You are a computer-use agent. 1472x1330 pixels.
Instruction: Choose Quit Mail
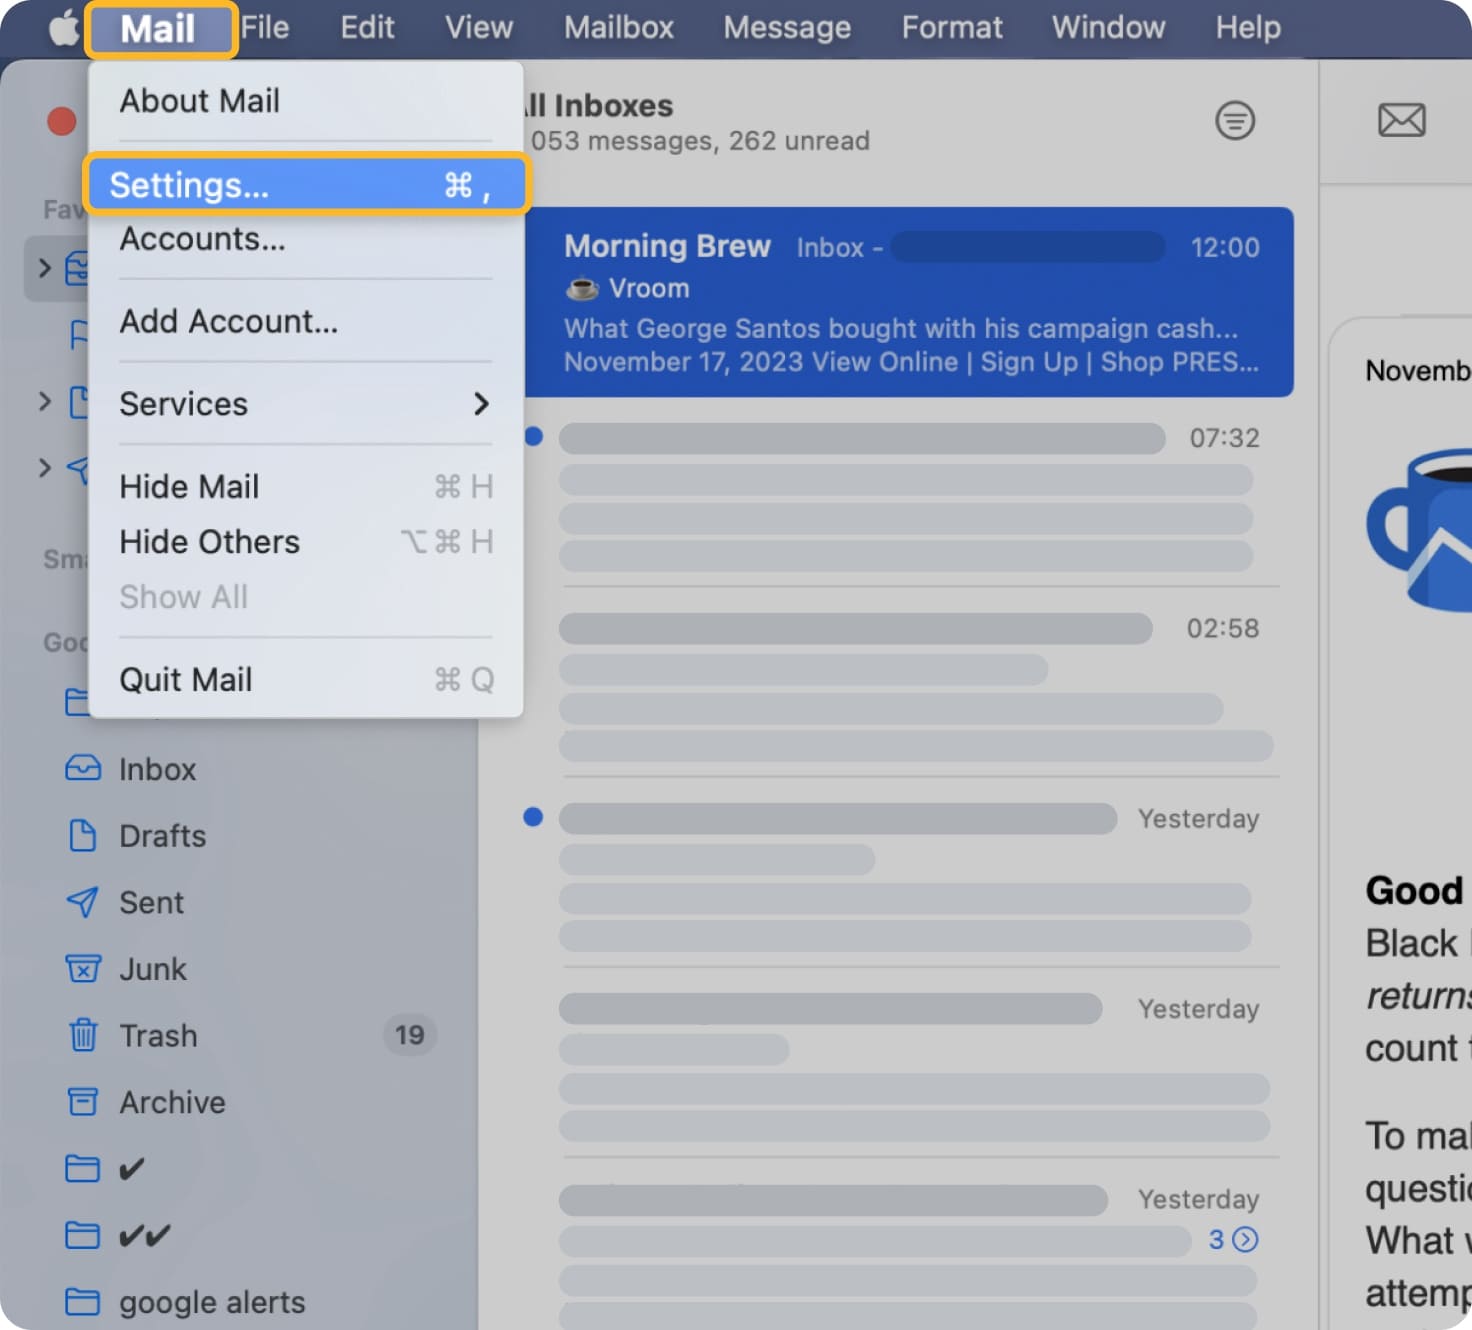coord(306,680)
